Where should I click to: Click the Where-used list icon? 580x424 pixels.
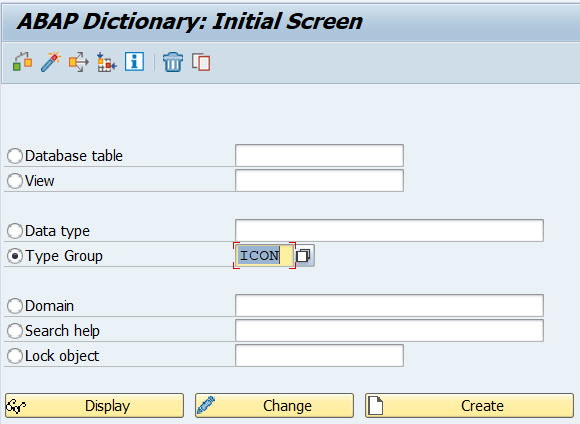[x=78, y=62]
